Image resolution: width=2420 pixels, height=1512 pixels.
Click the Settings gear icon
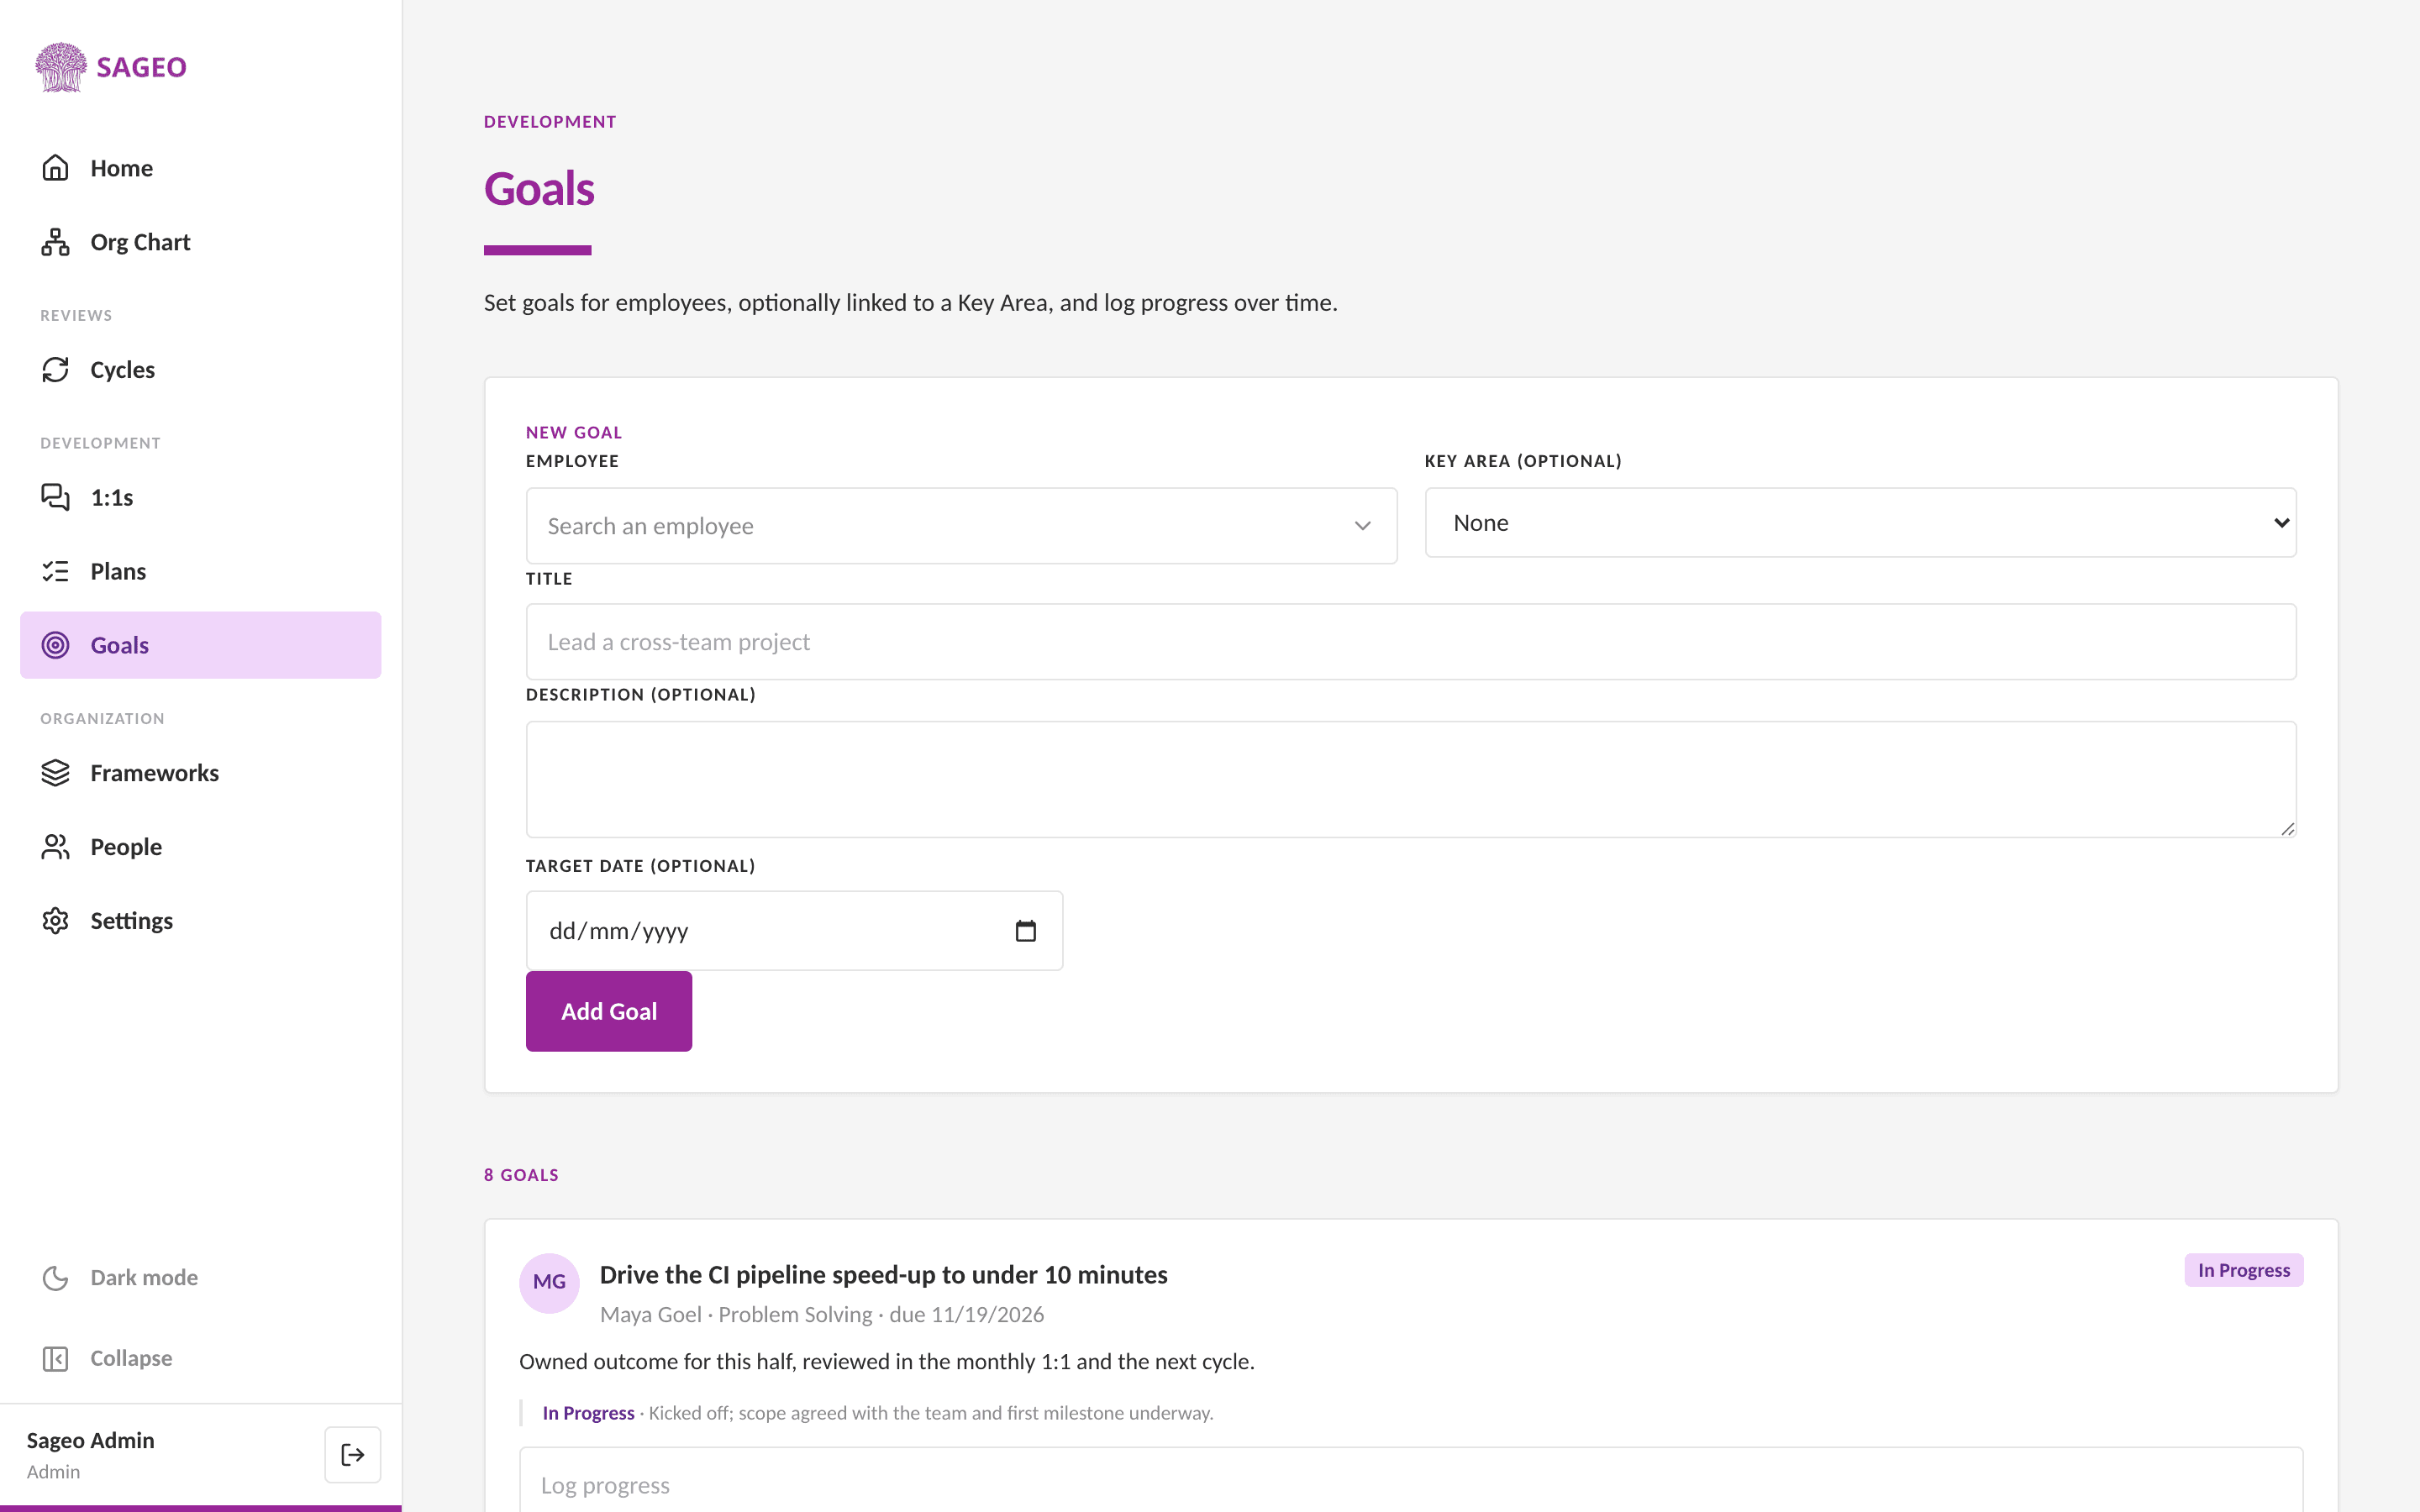click(x=55, y=920)
